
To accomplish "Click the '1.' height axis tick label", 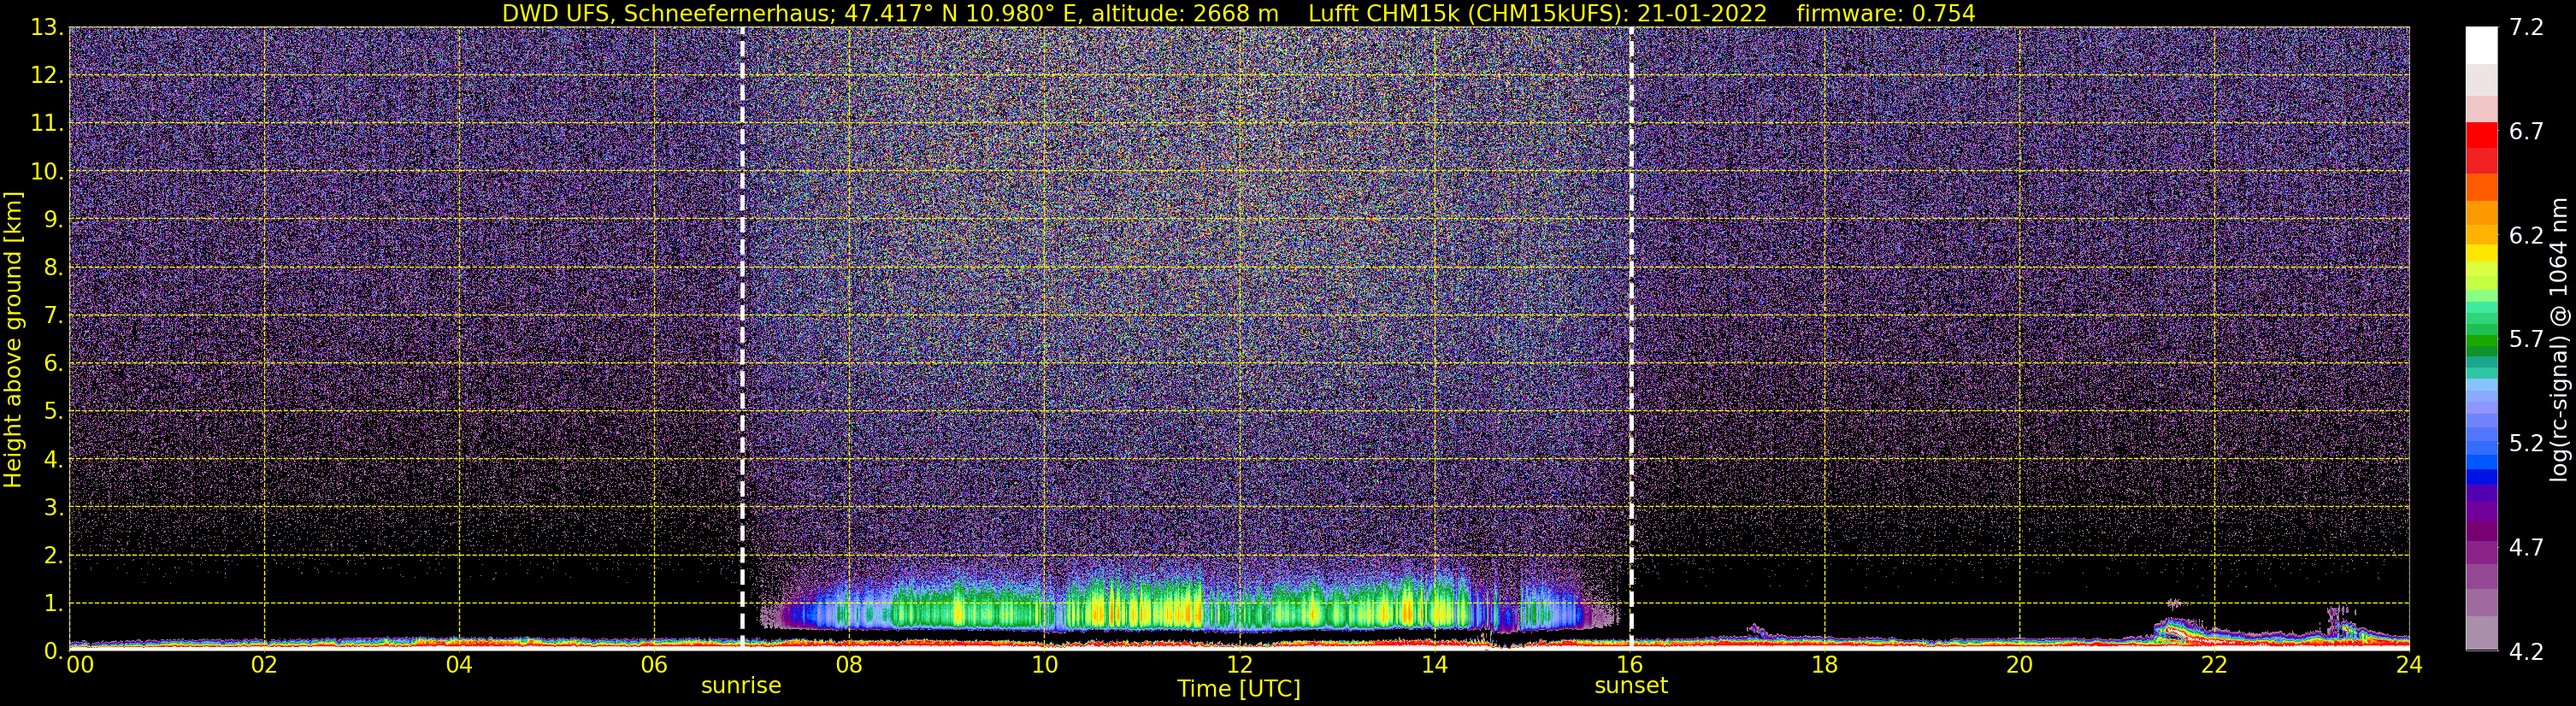I will tap(53, 603).
